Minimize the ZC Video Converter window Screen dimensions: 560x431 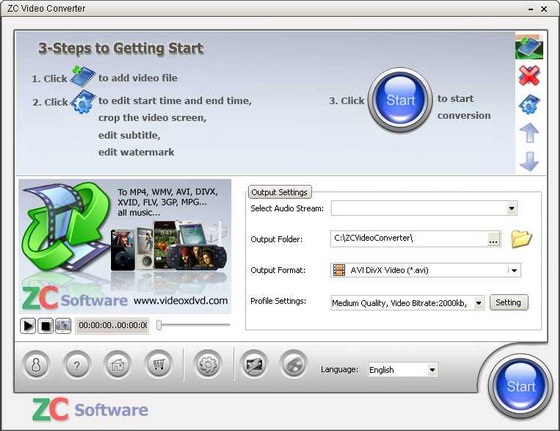point(531,9)
